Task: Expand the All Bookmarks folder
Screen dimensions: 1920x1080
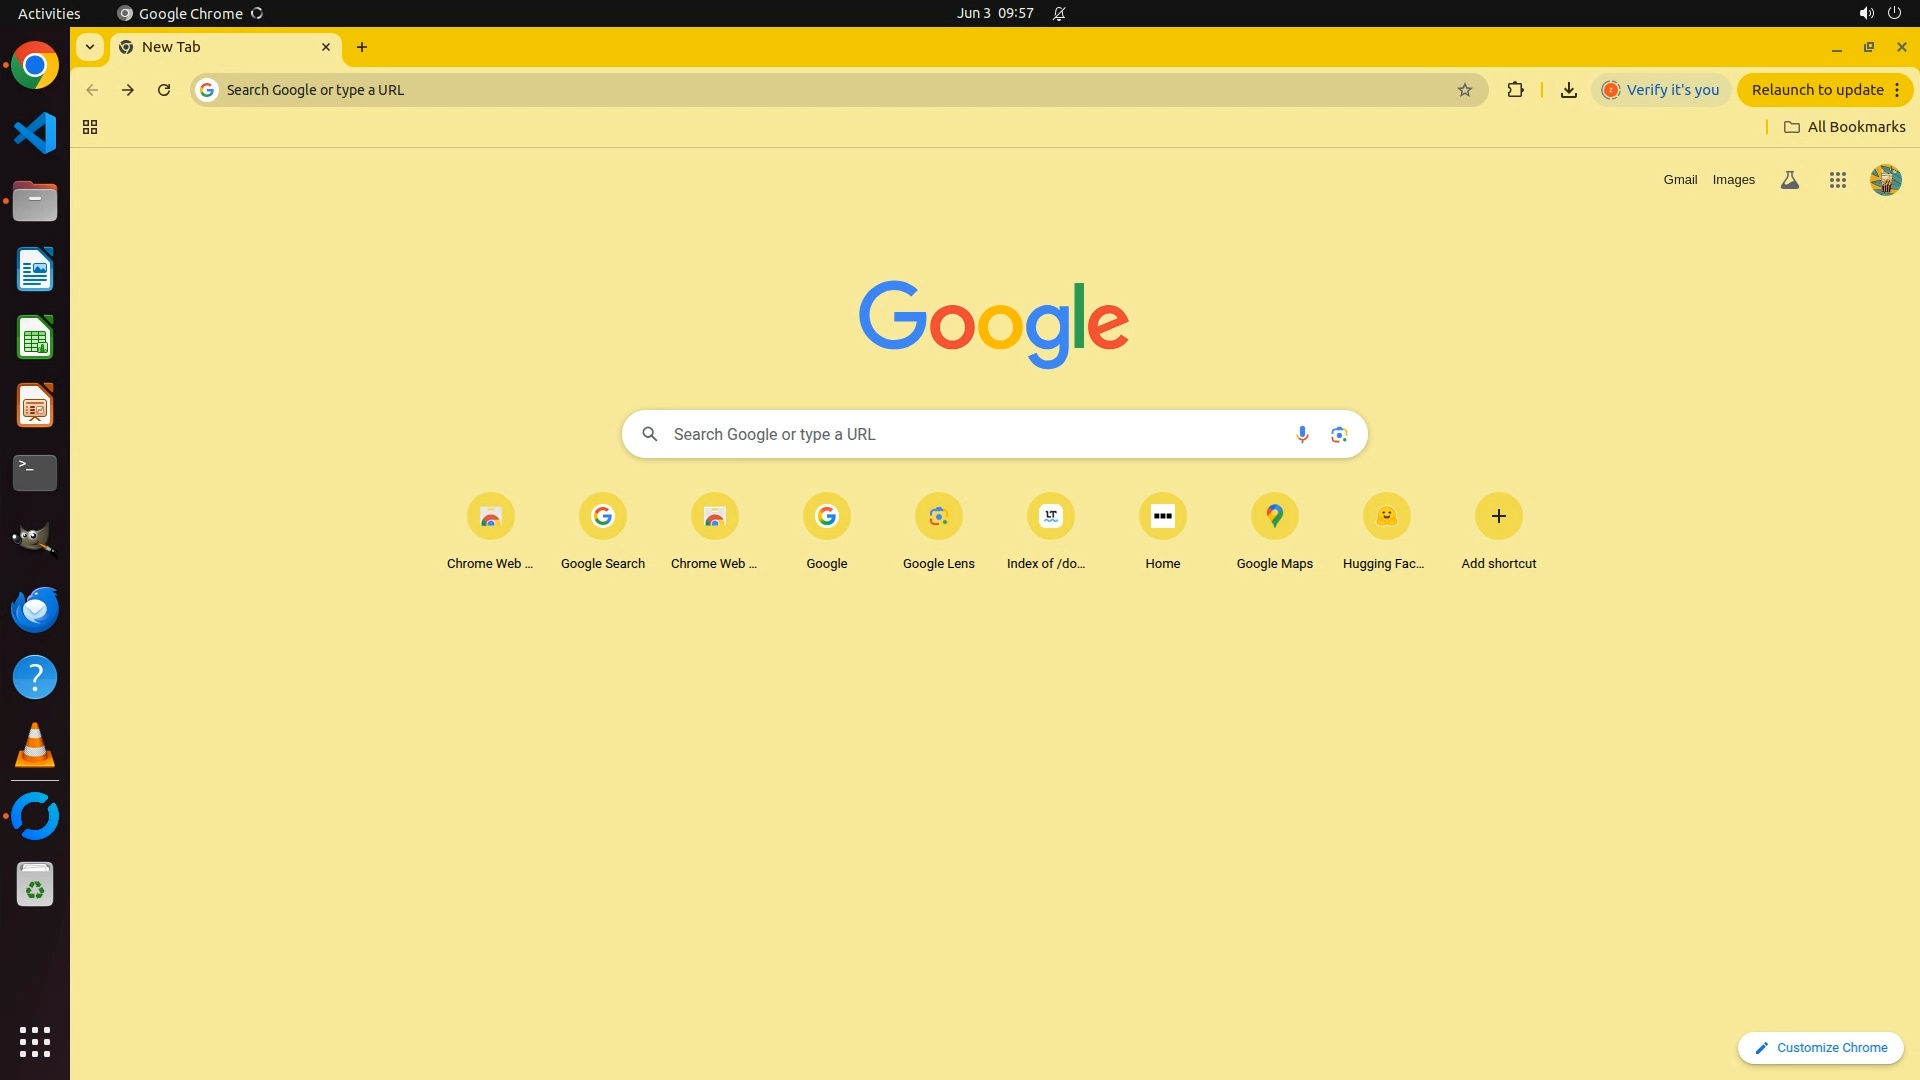Action: pyautogui.click(x=1844, y=127)
